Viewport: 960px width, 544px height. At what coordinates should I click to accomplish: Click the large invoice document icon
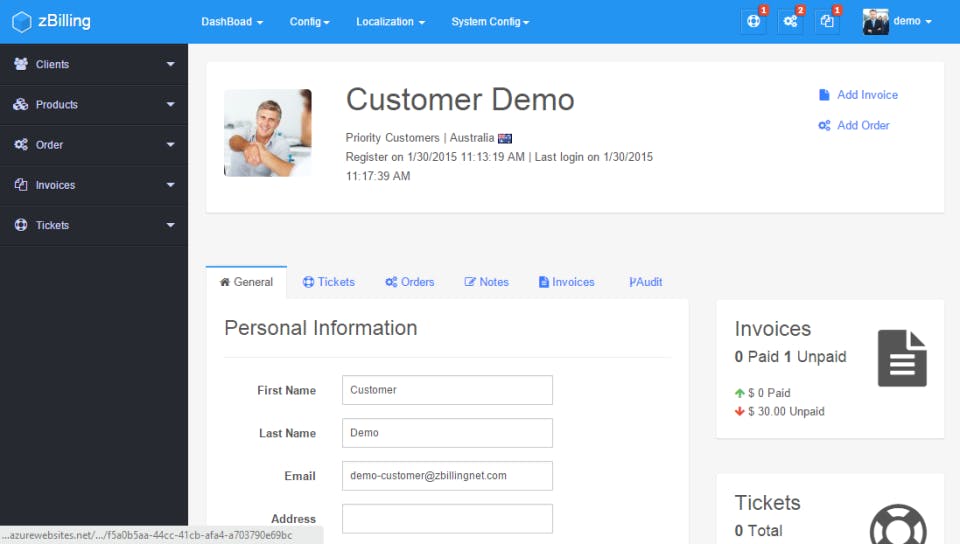tap(902, 358)
